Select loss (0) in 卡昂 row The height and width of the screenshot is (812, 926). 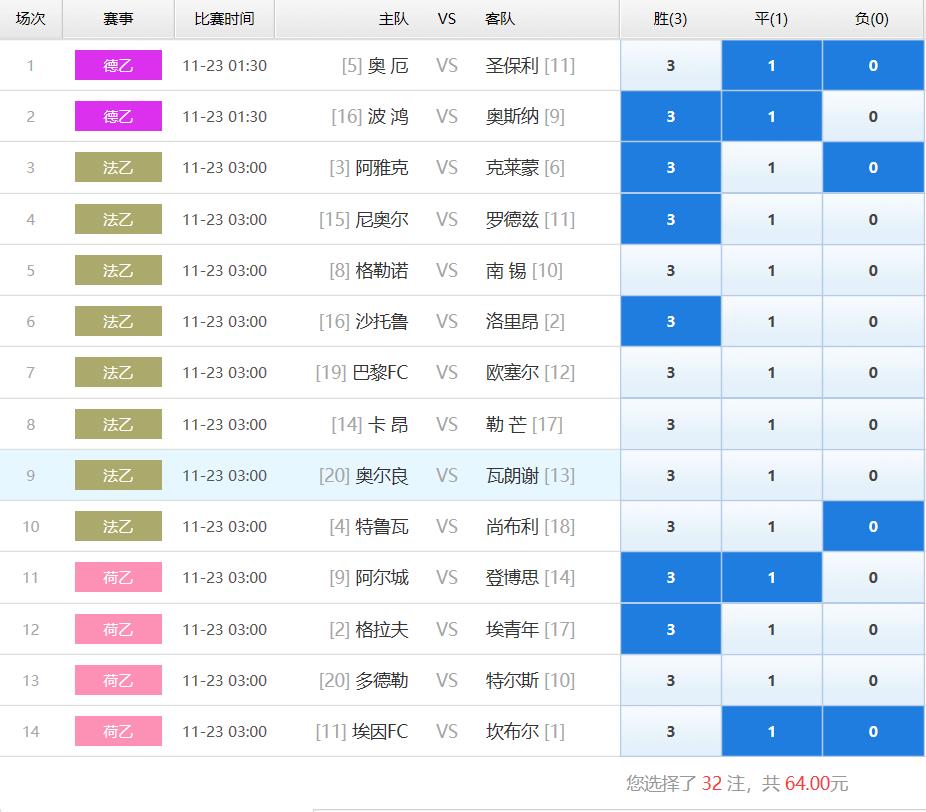pos(873,425)
